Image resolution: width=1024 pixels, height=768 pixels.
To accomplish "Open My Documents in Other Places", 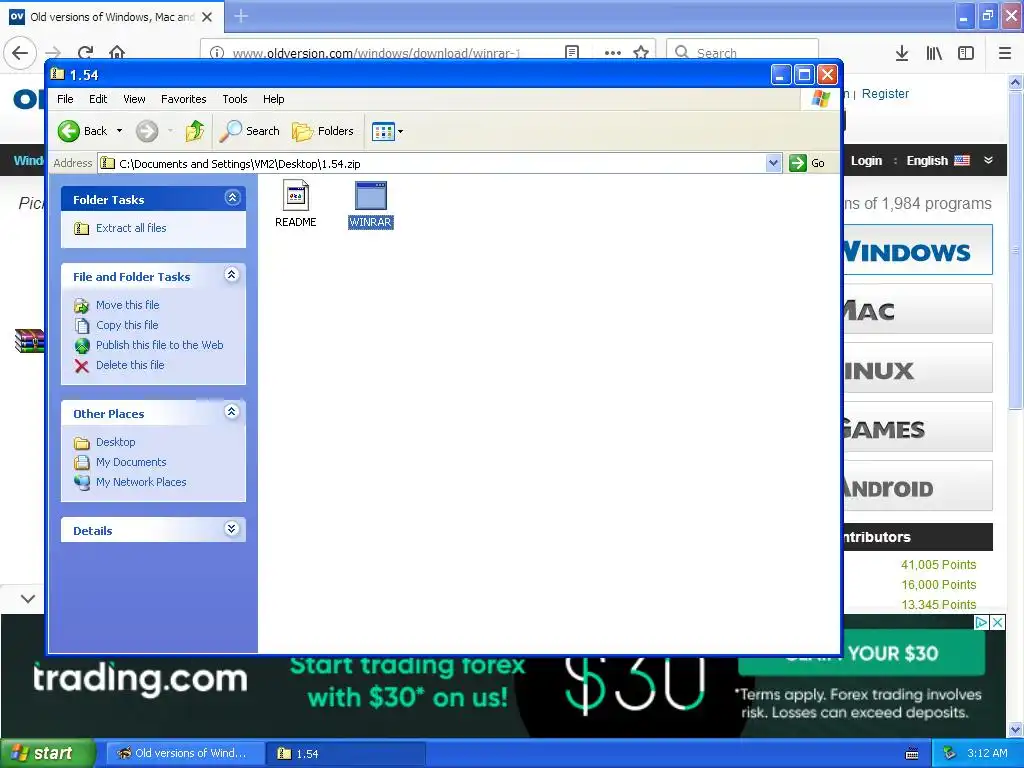I will click(131, 462).
